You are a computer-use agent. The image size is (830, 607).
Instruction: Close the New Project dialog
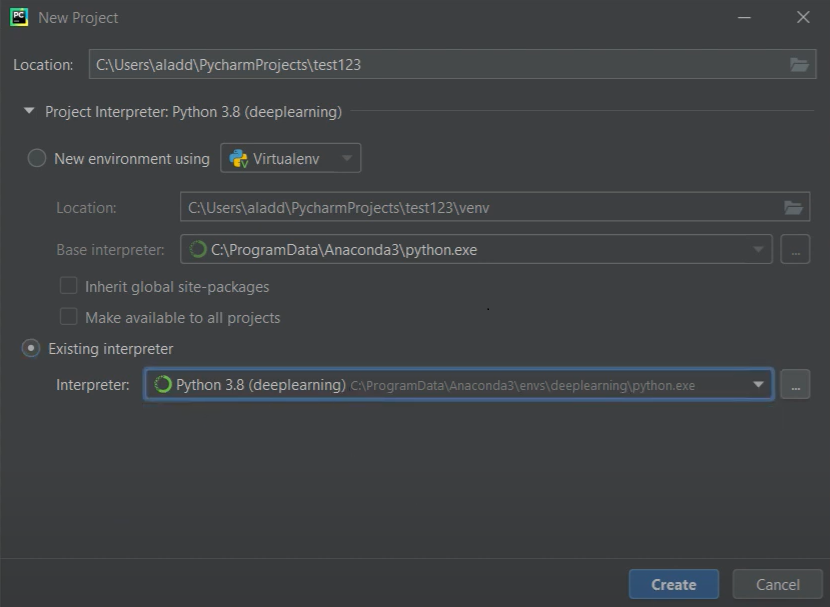click(803, 17)
